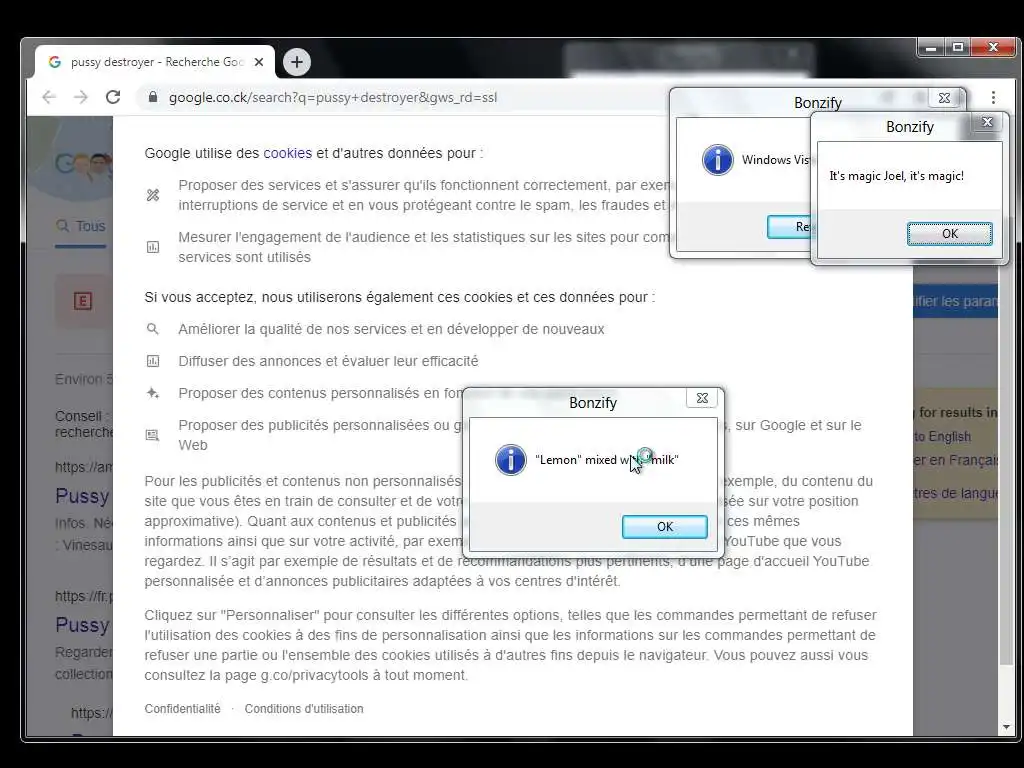1024x768 pixels.
Task: Click the browser tab titled pussy destroyer - Recherche Google
Action: (x=155, y=62)
